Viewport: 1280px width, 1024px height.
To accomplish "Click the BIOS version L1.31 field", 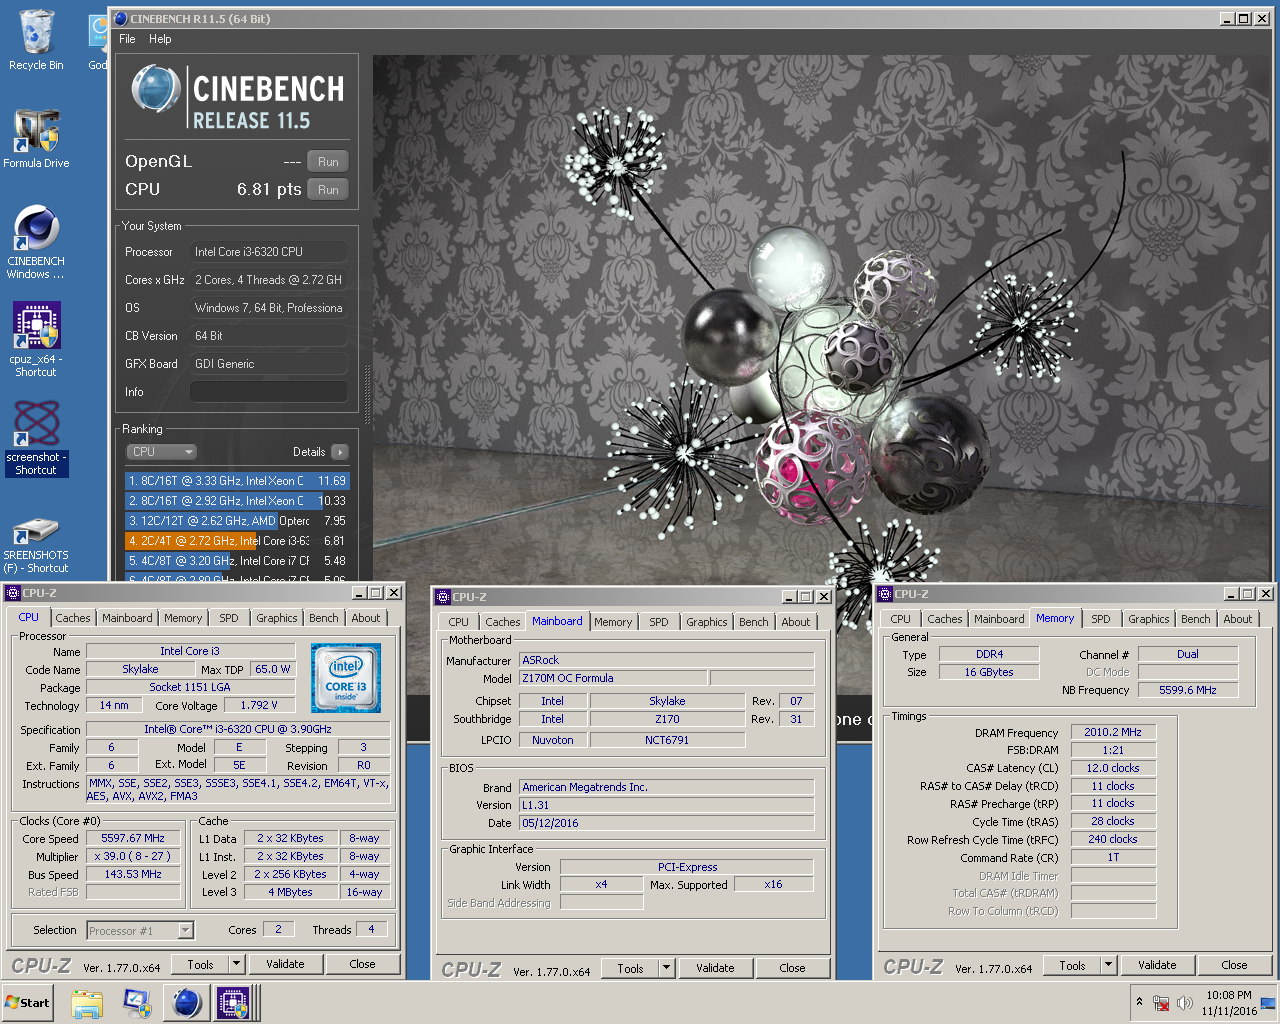I will [667, 805].
